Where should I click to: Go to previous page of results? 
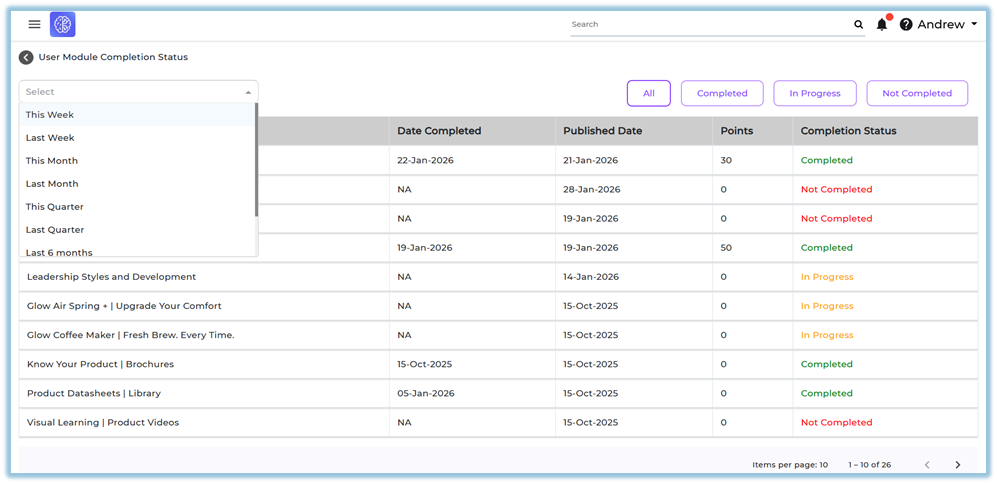tap(927, 464)
